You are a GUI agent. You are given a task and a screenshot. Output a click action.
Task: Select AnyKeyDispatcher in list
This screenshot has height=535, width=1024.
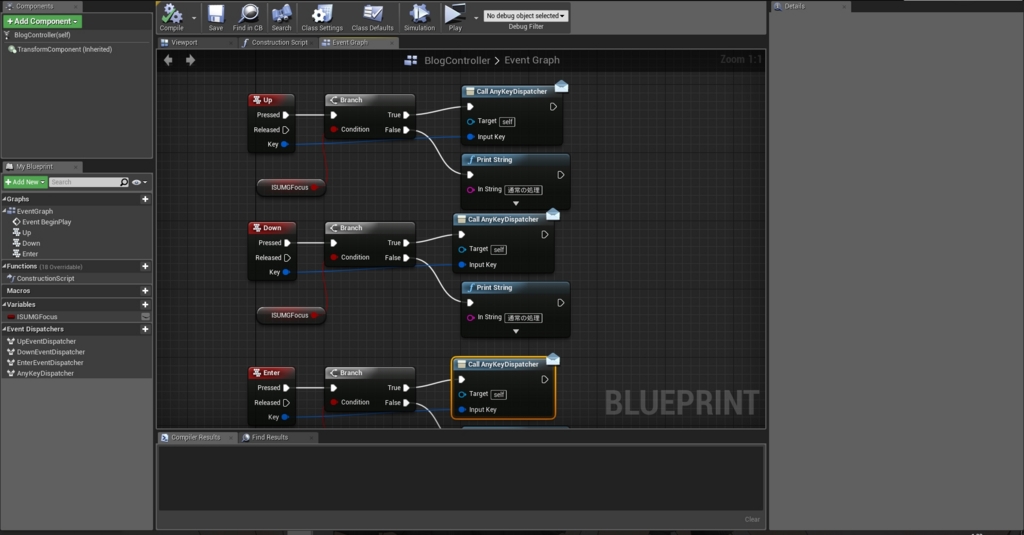coord(45,374)
